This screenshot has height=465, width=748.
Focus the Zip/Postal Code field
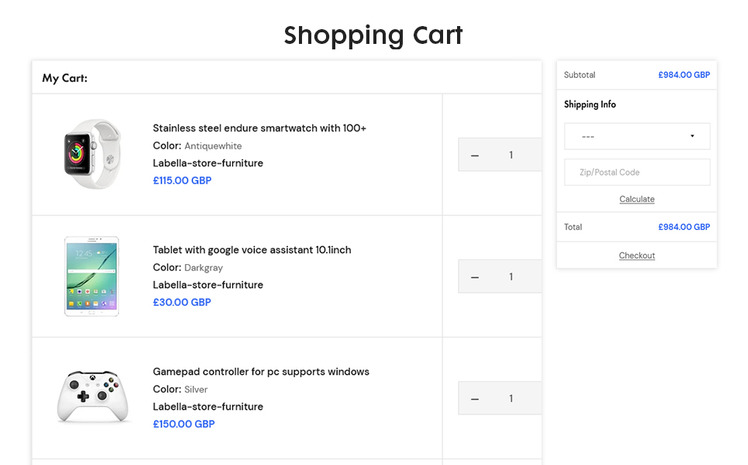637,172
